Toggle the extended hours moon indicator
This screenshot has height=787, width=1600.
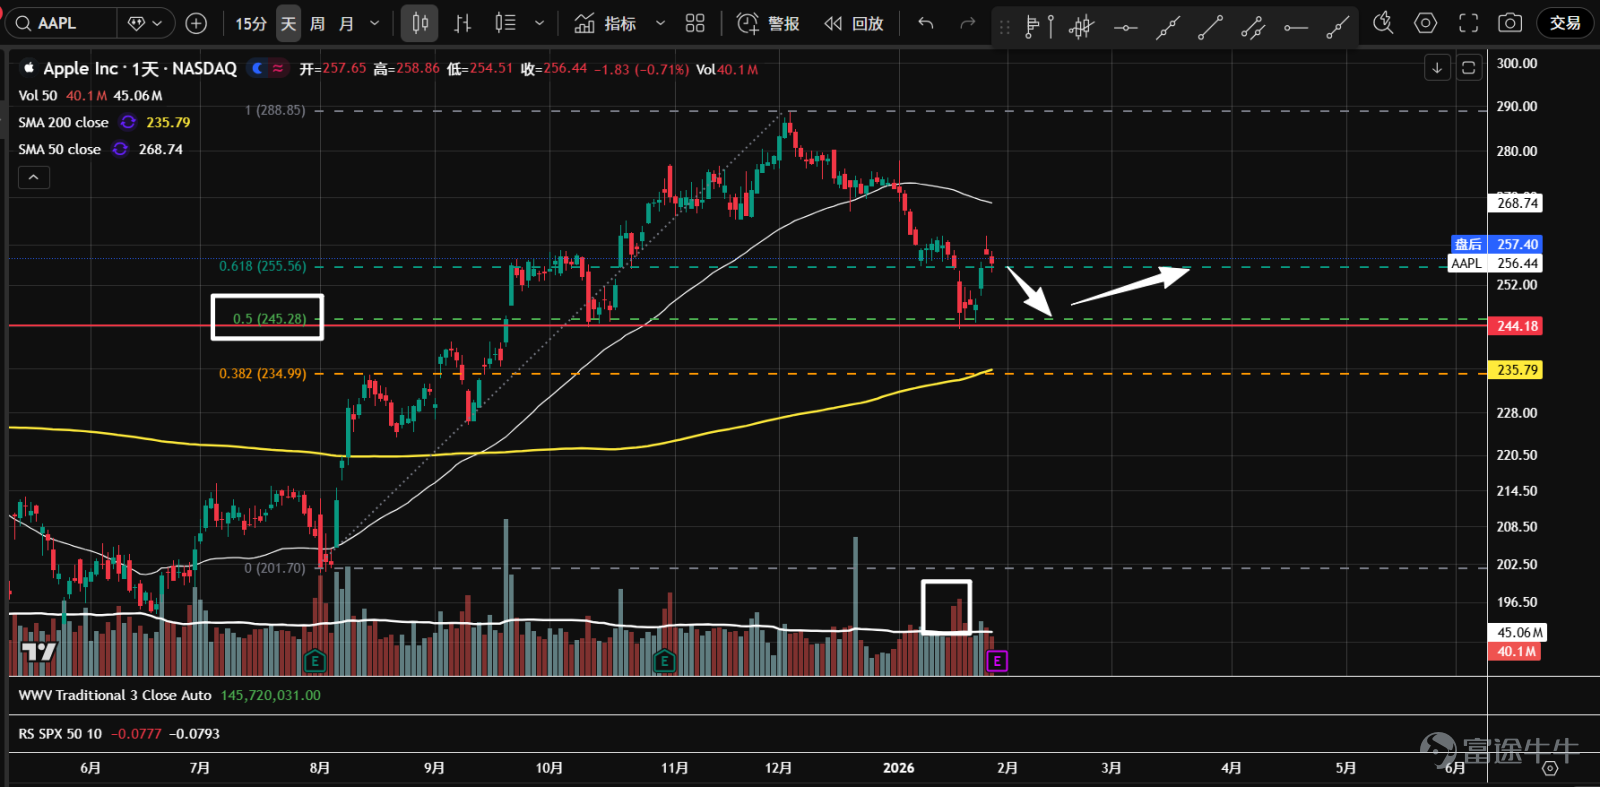258,68
